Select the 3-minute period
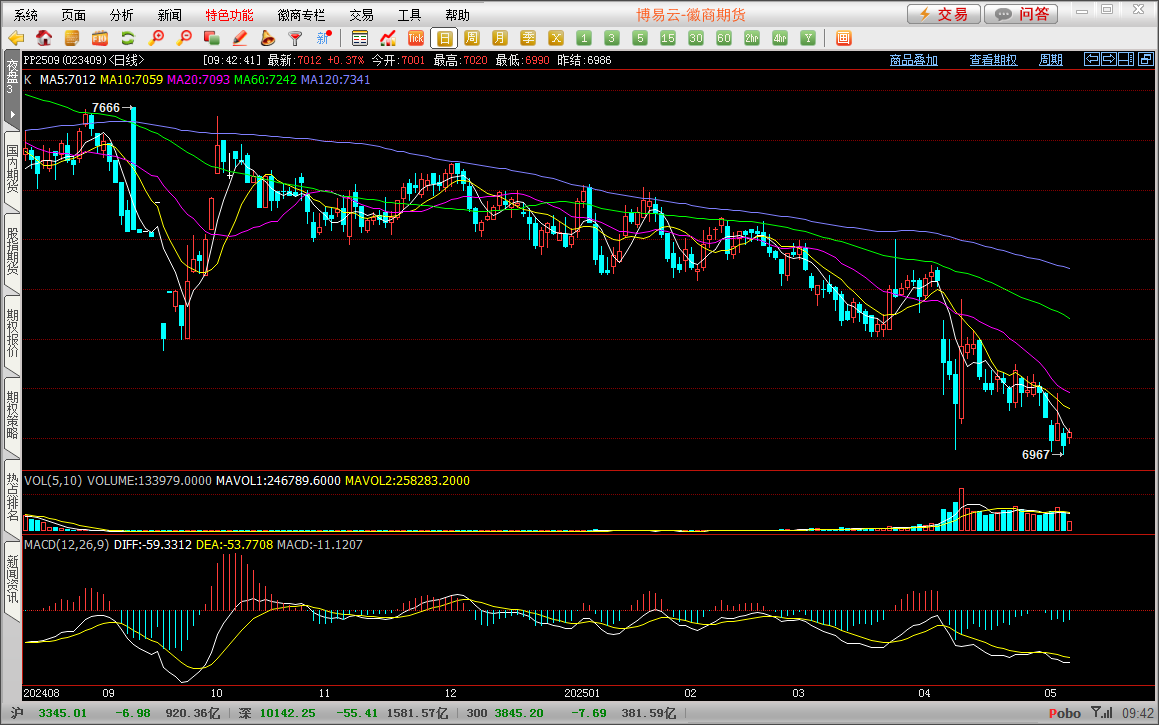1159x725 pixels. 612,38
